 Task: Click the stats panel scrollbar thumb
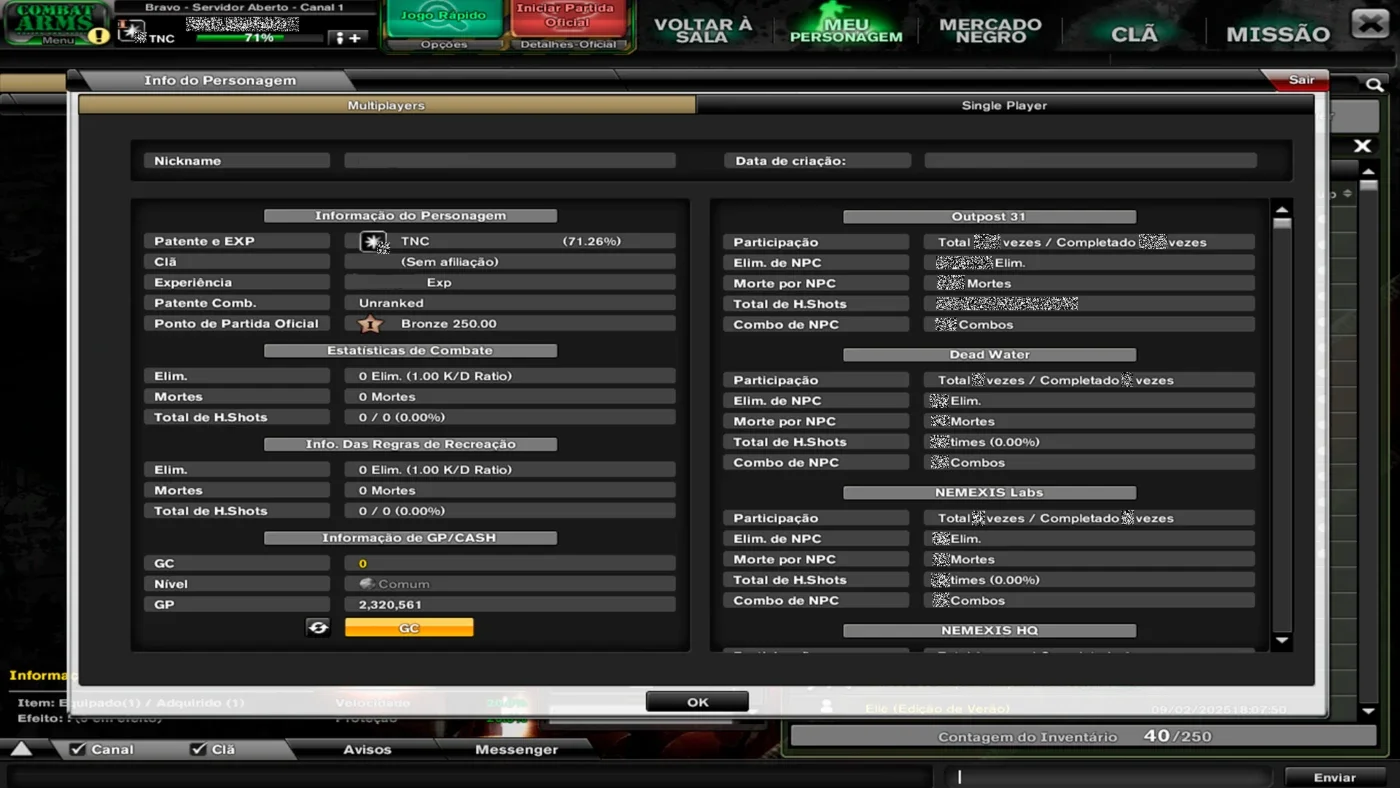1282,224
